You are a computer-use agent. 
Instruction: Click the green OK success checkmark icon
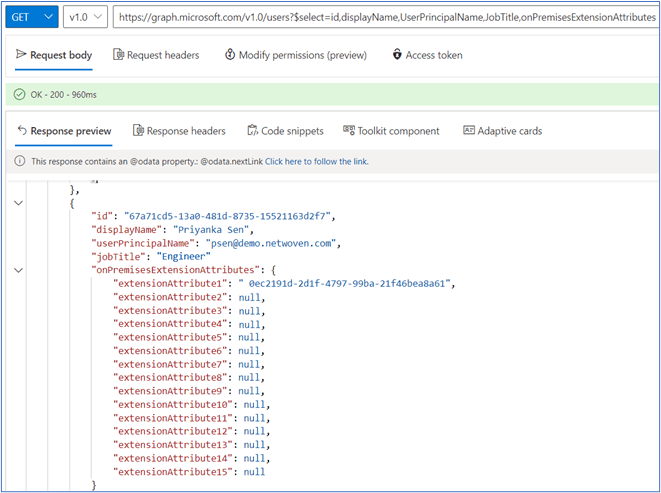tap(19, 94)
